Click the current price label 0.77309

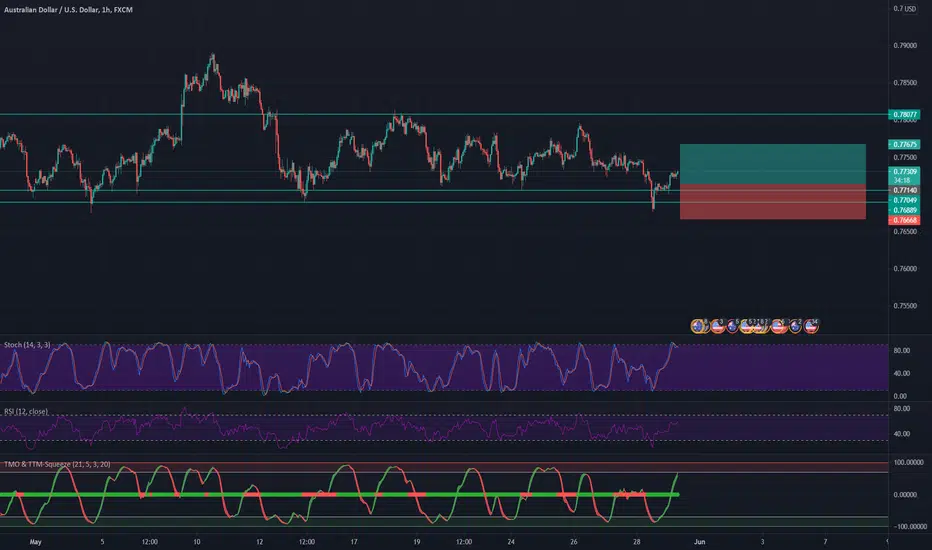tap(904, 172)
